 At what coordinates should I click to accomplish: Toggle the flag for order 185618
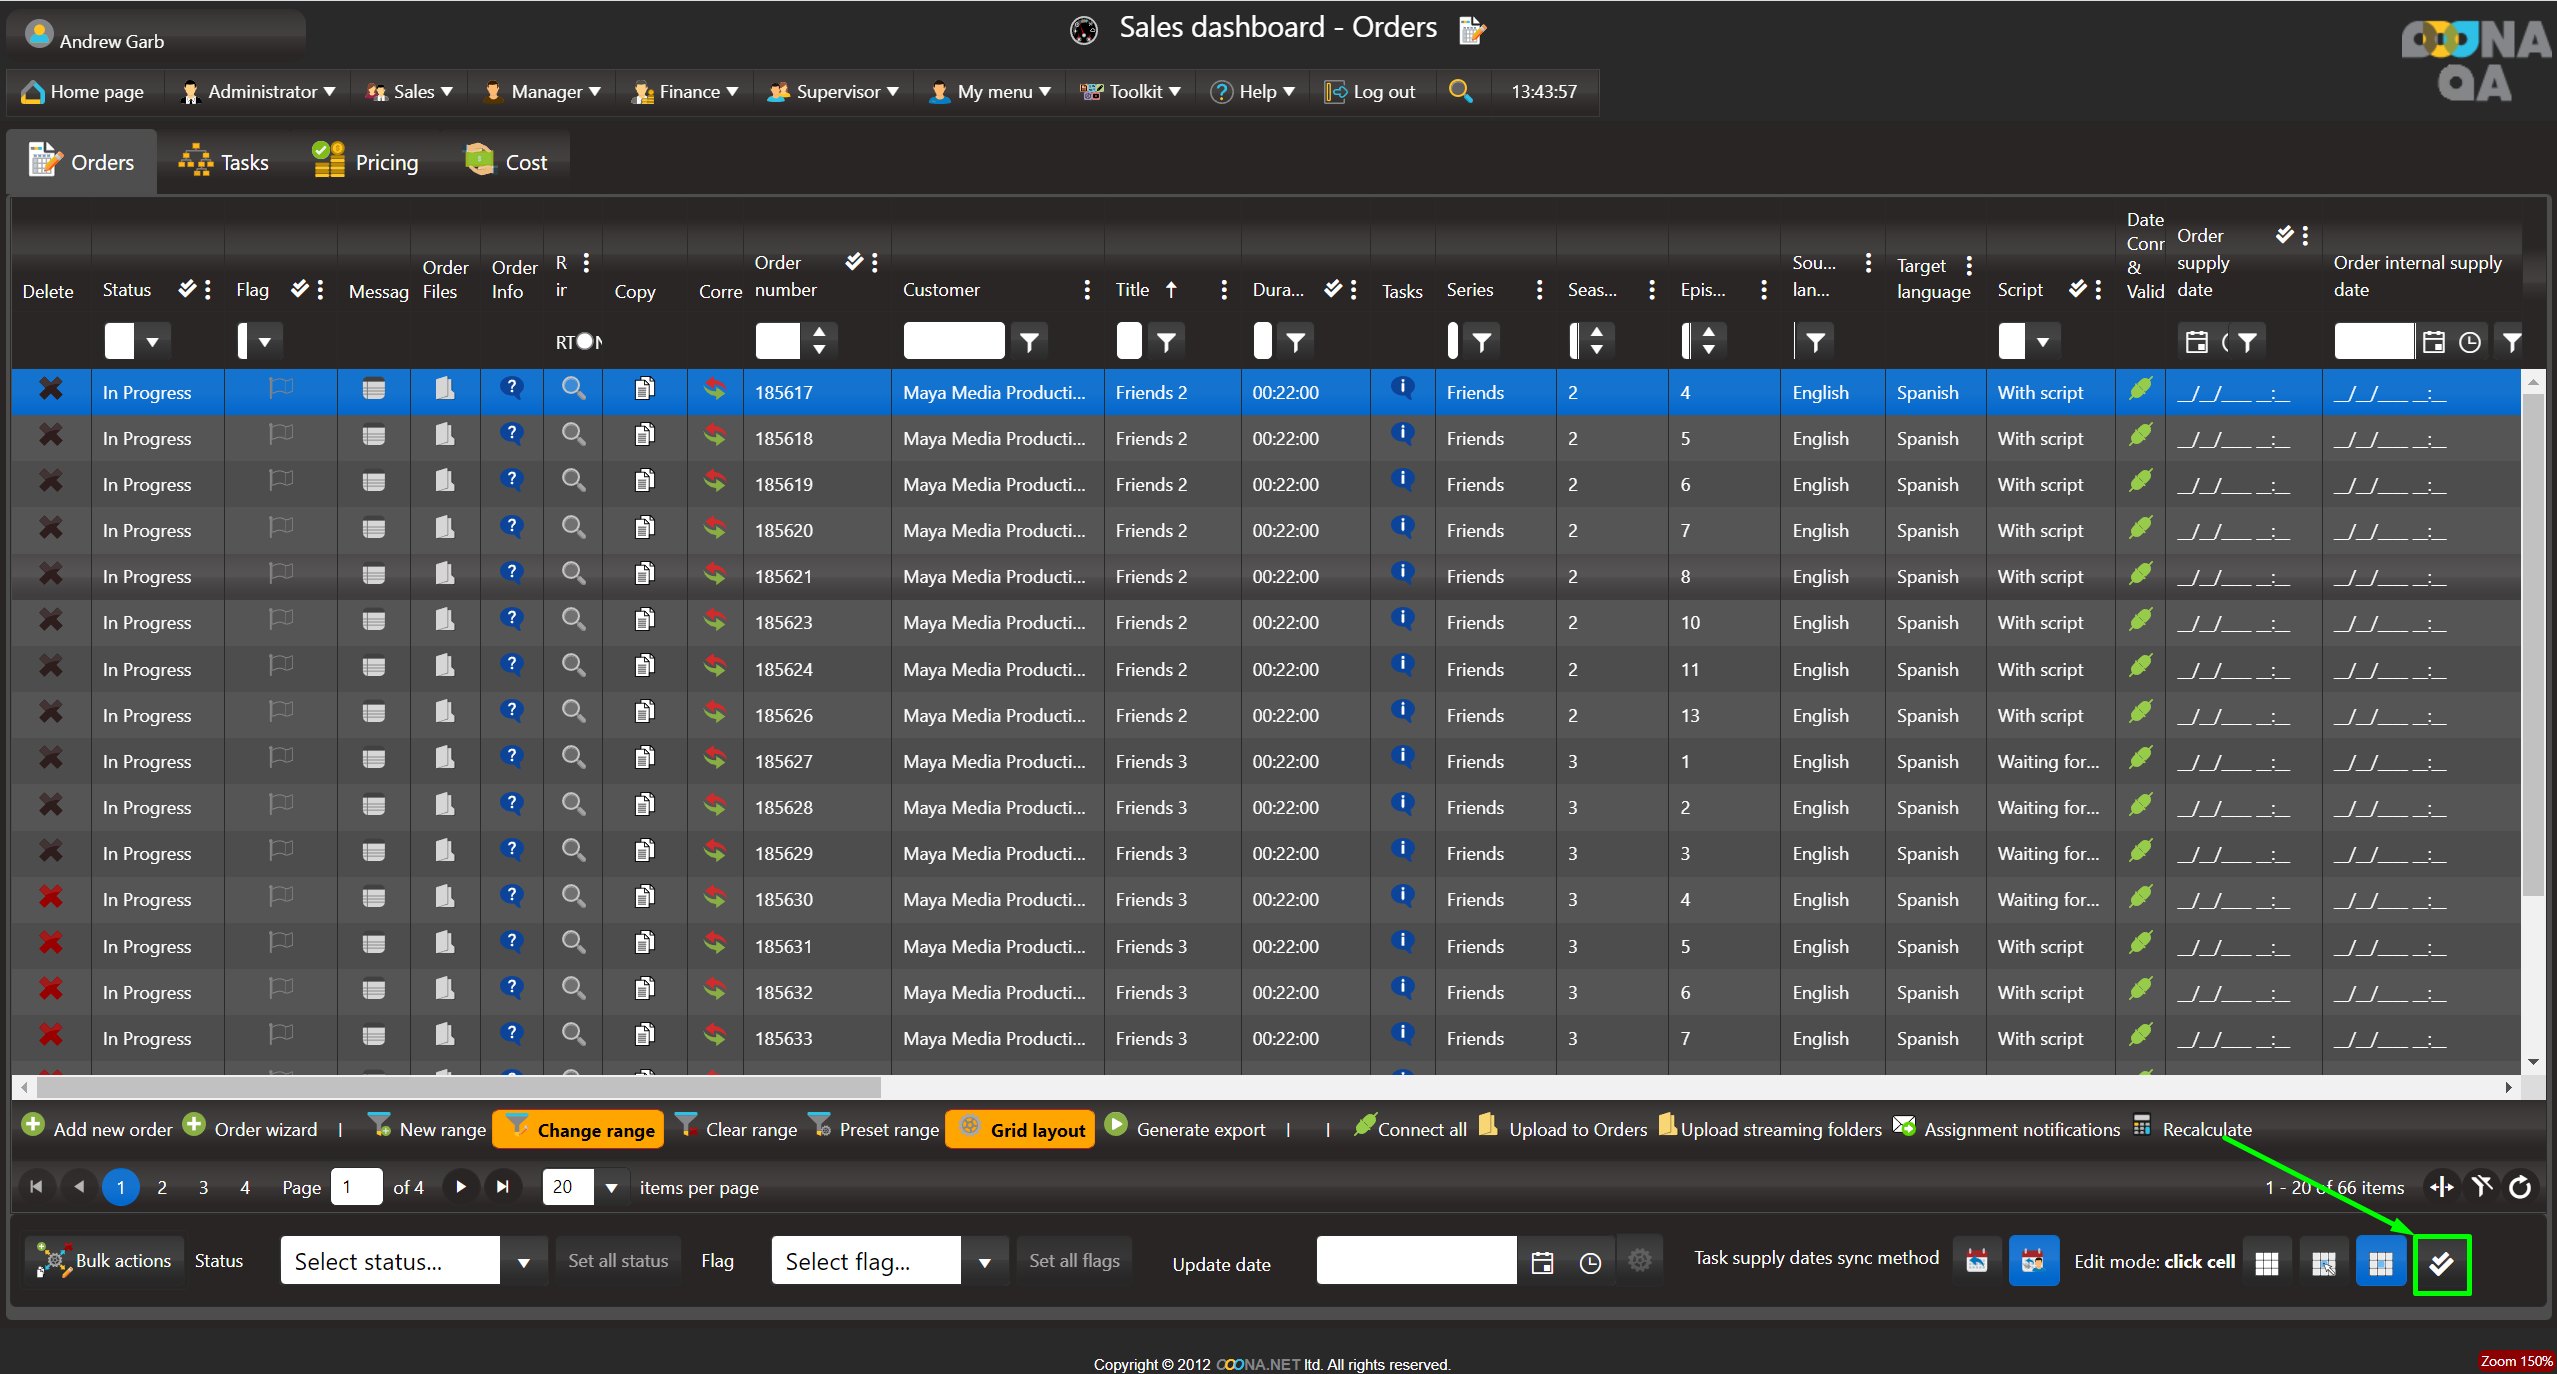coord(281,435)
